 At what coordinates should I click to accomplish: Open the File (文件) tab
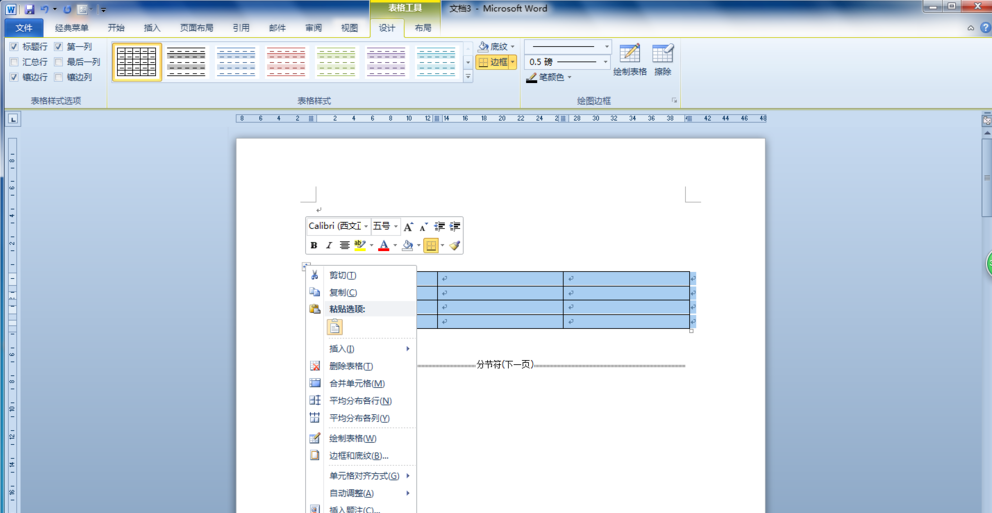click(x=24, y=28)
